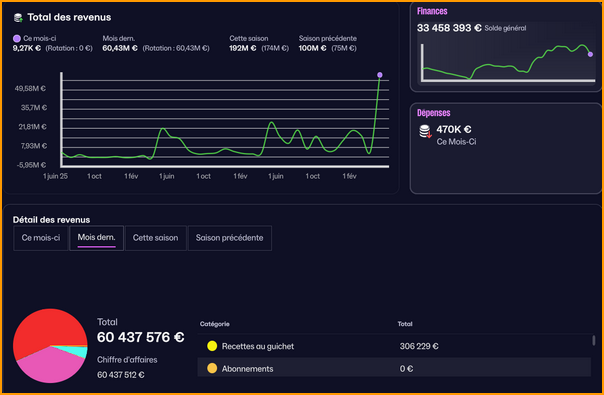This screenshot has width=604, height=395.
Task: Click the coins icon beside Total des revenus
Action: (x=18, y=18)
